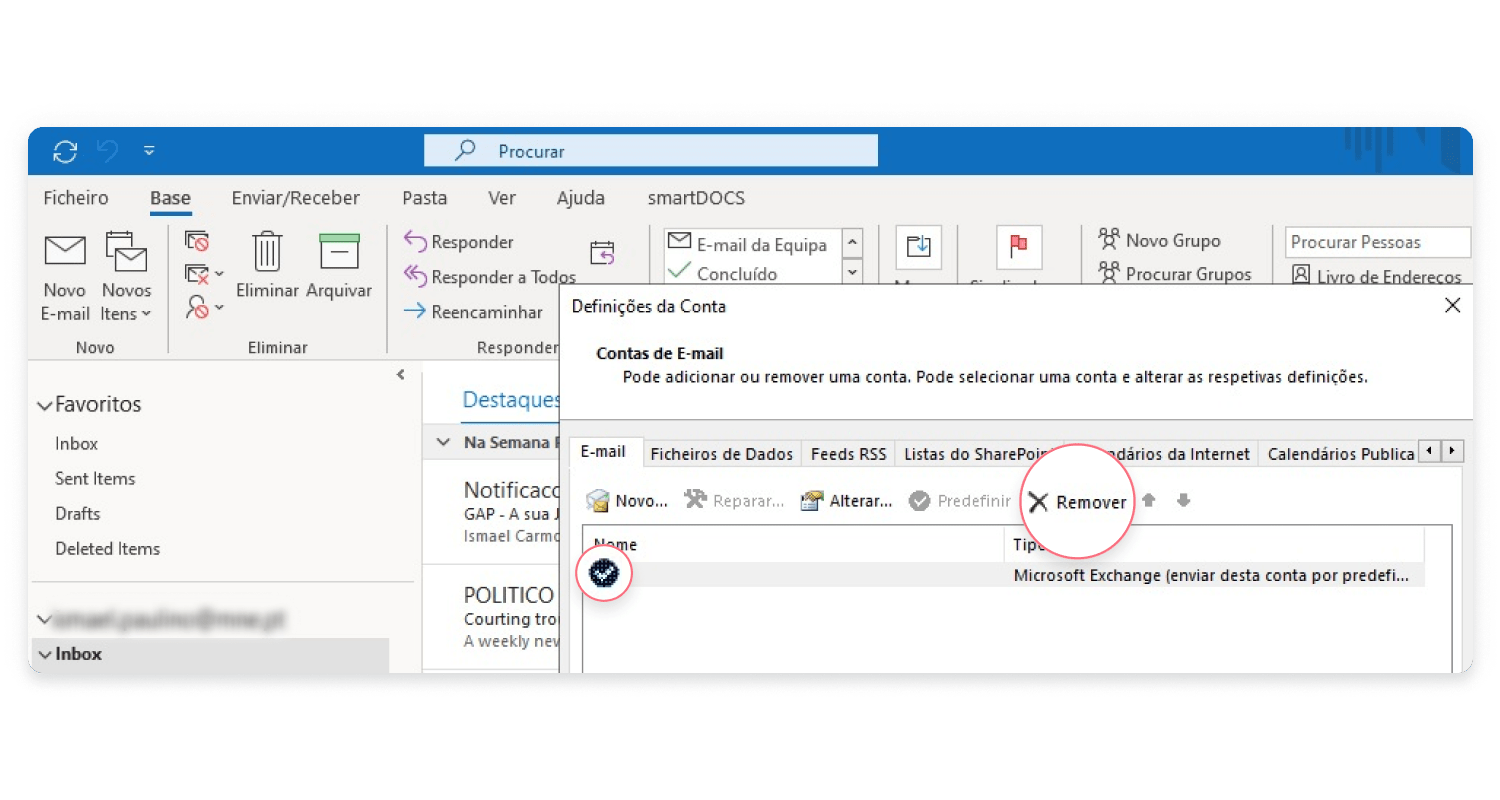
Task: Switch to Calendários Publicados tab
Action: 1340,454
